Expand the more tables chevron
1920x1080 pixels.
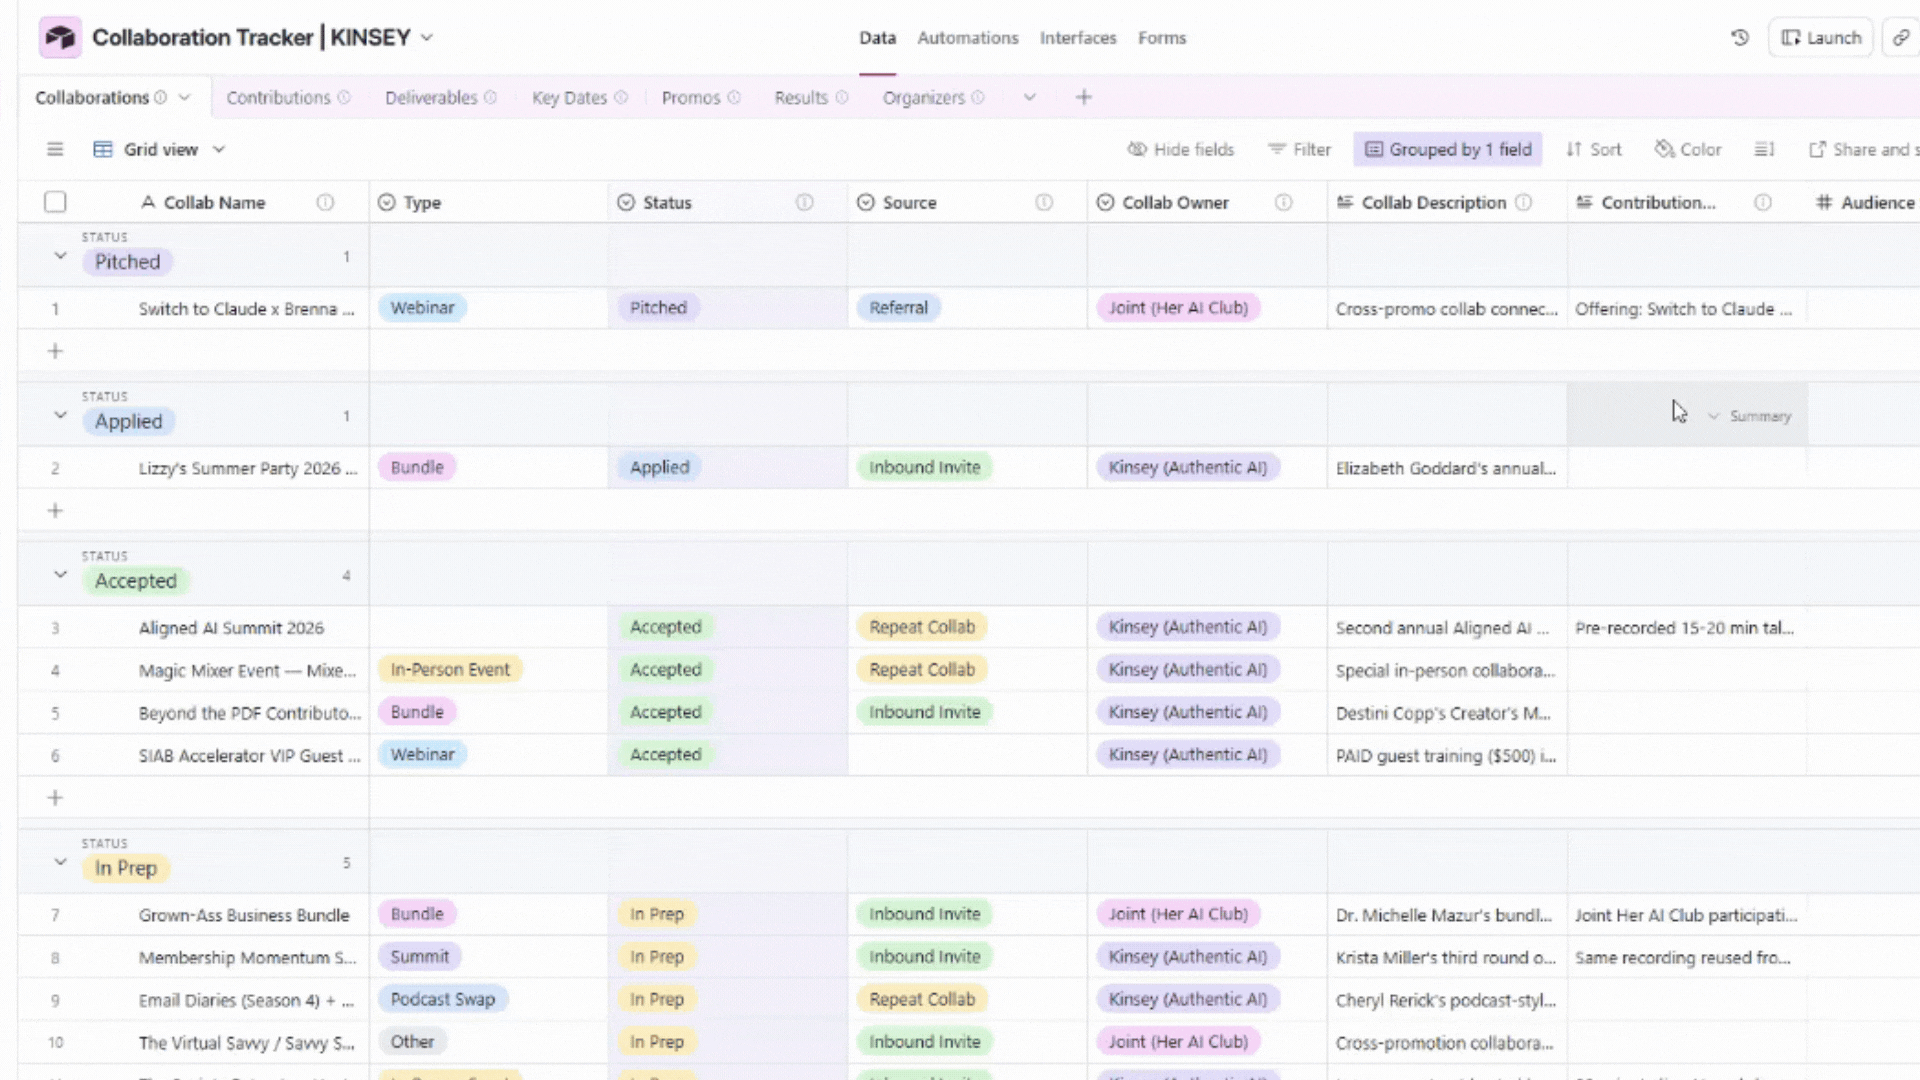point(1029,97)
